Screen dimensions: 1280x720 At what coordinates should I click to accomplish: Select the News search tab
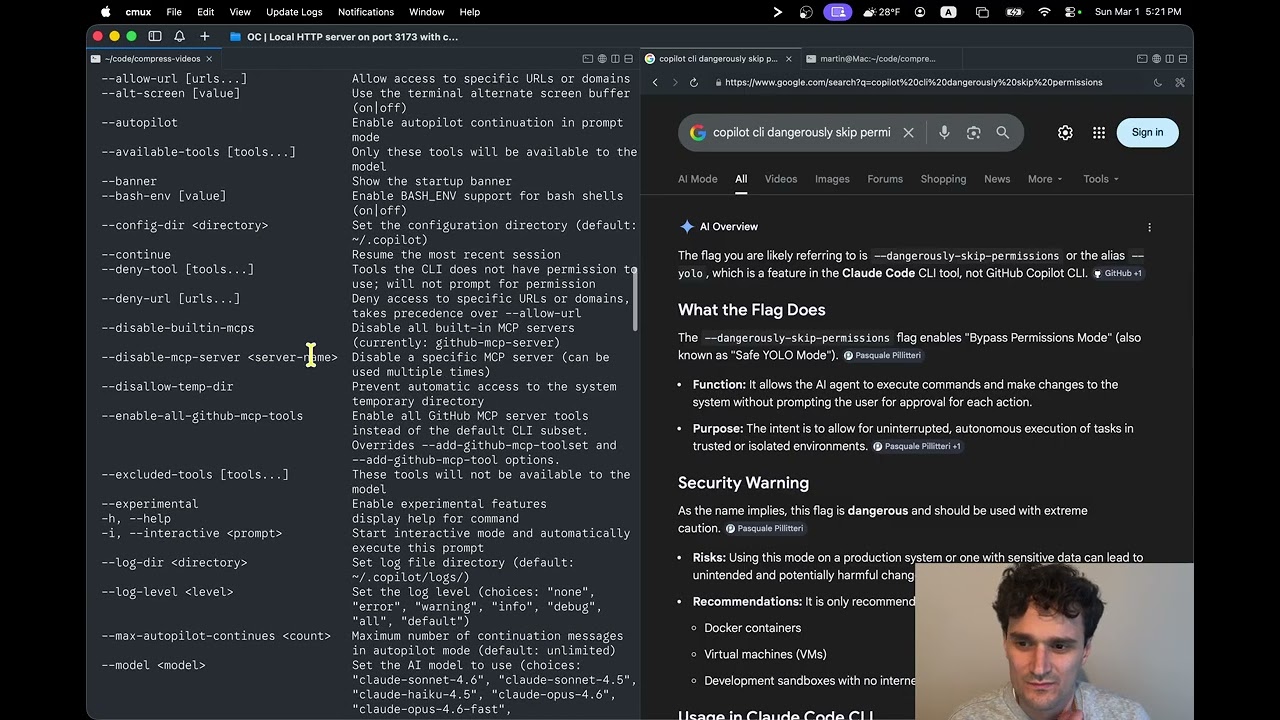tap(997, 179)
